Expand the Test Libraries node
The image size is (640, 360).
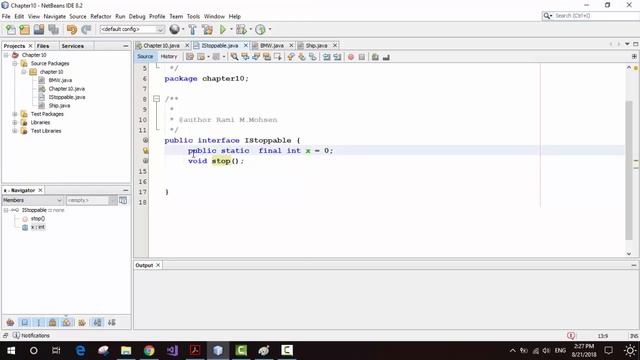tap(15, 131)
